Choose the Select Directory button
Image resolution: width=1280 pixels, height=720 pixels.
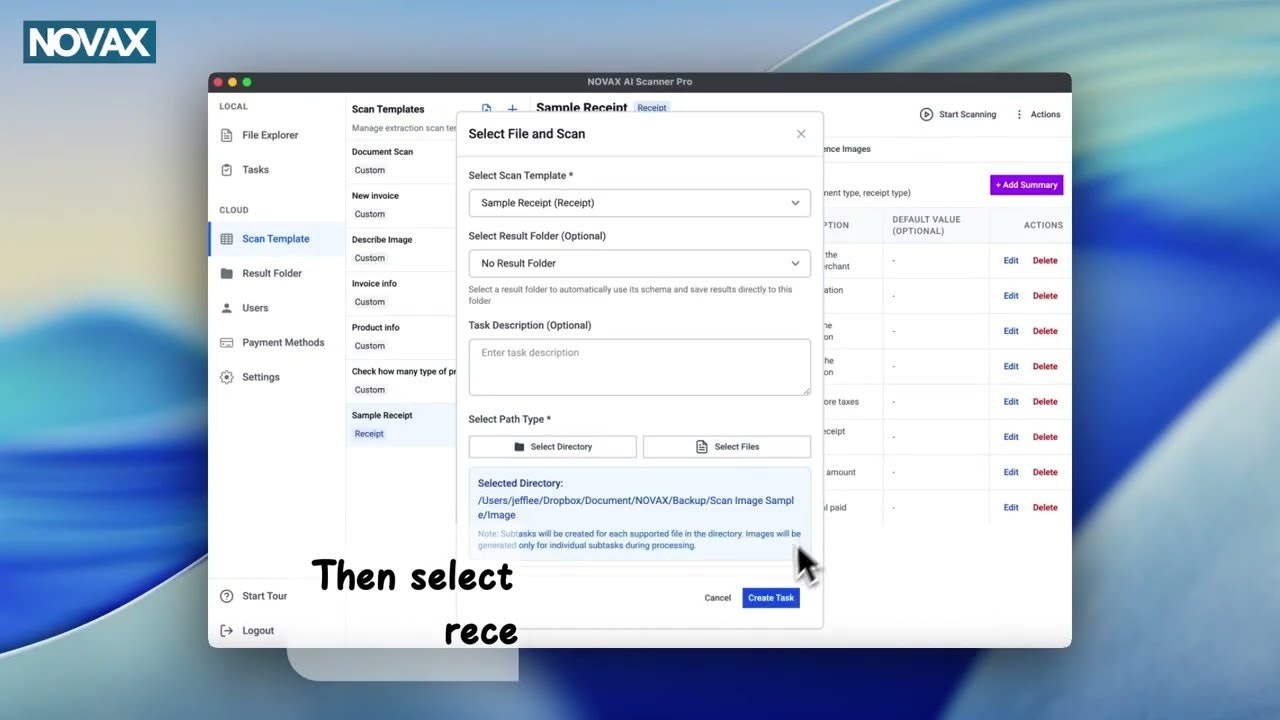coord(553,447)
